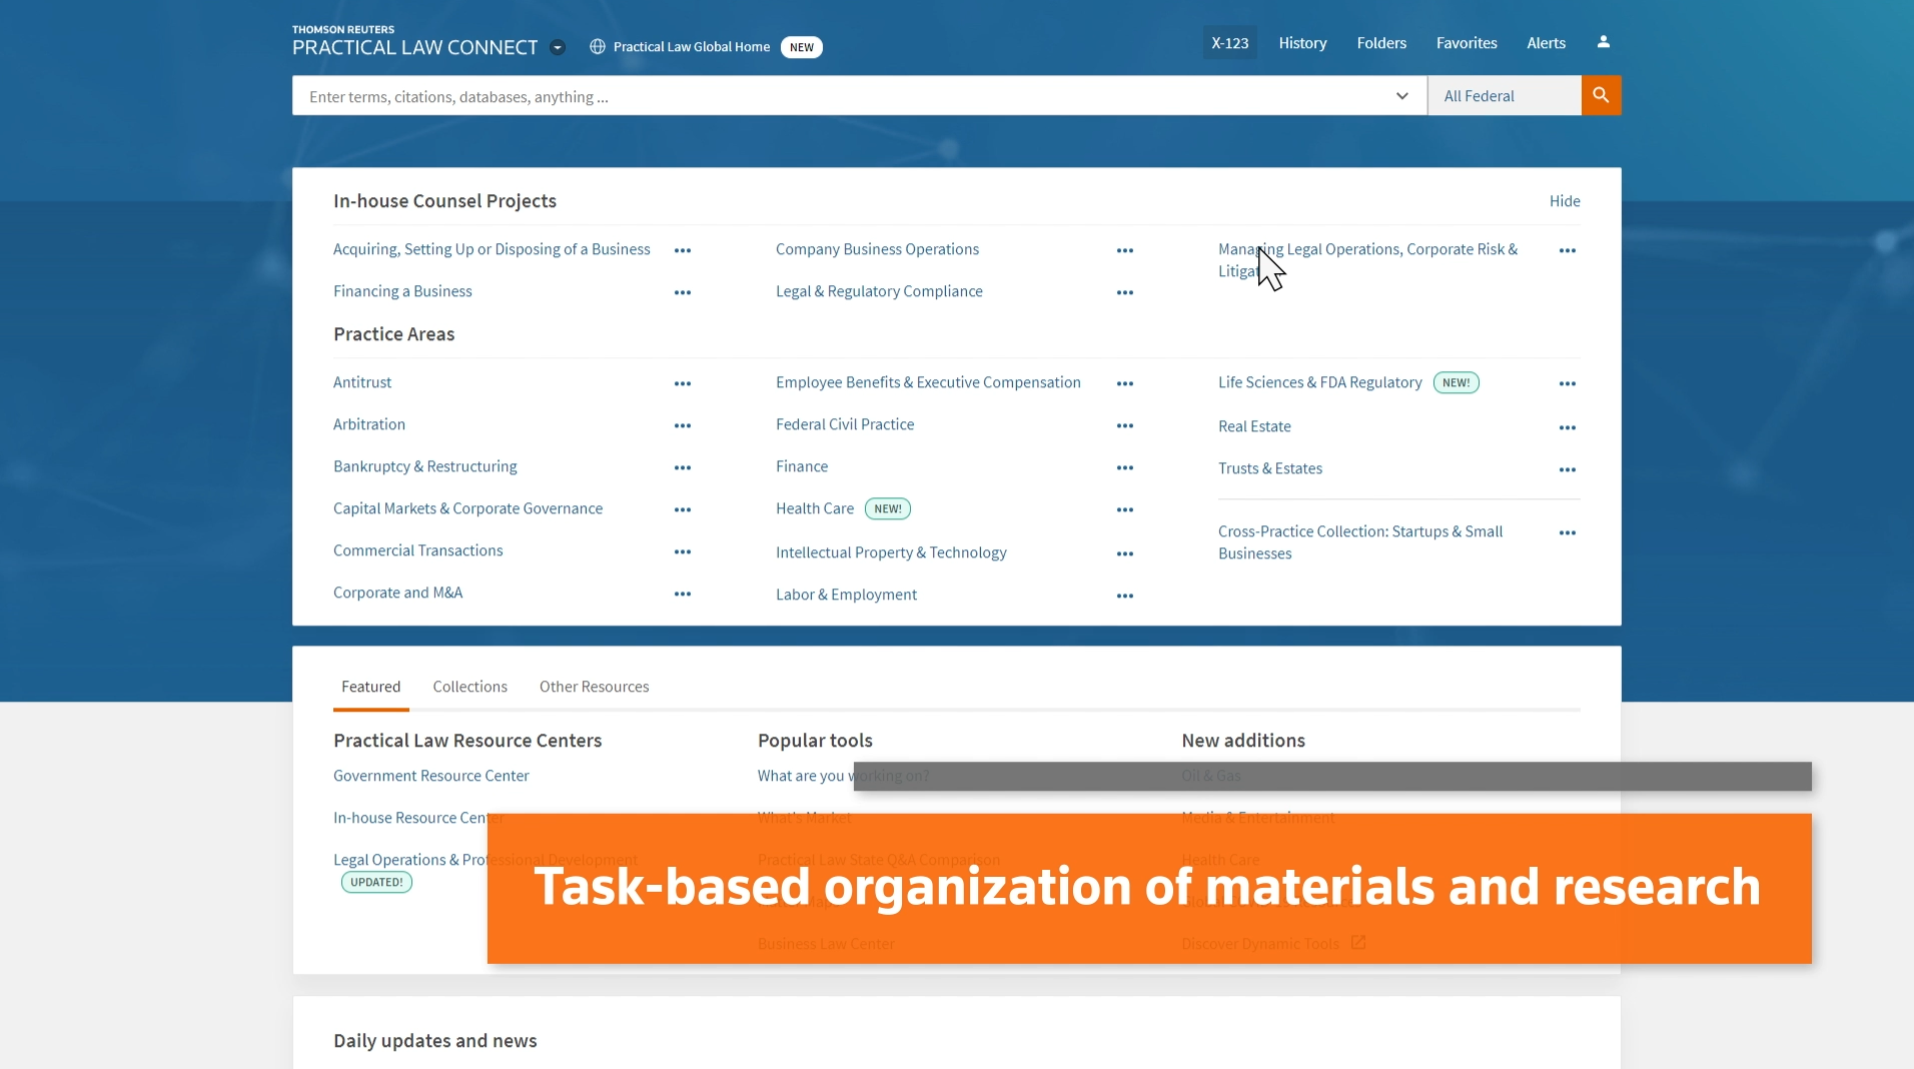Open the three-dot menu next to Antitrust
This screenshot has height=1069, width=1914.
682,384
